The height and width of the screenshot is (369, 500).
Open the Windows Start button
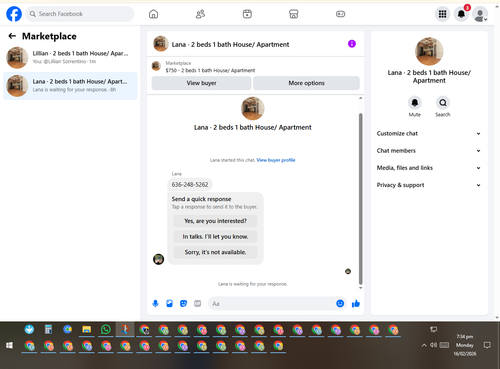(9, 345)
